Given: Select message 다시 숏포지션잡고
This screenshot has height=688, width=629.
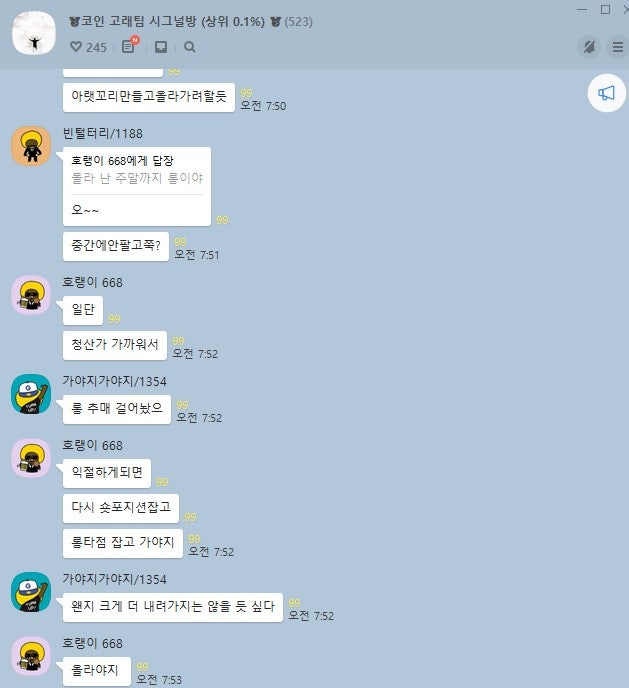Looking at the screenshot, I should (x=121, y=508).
